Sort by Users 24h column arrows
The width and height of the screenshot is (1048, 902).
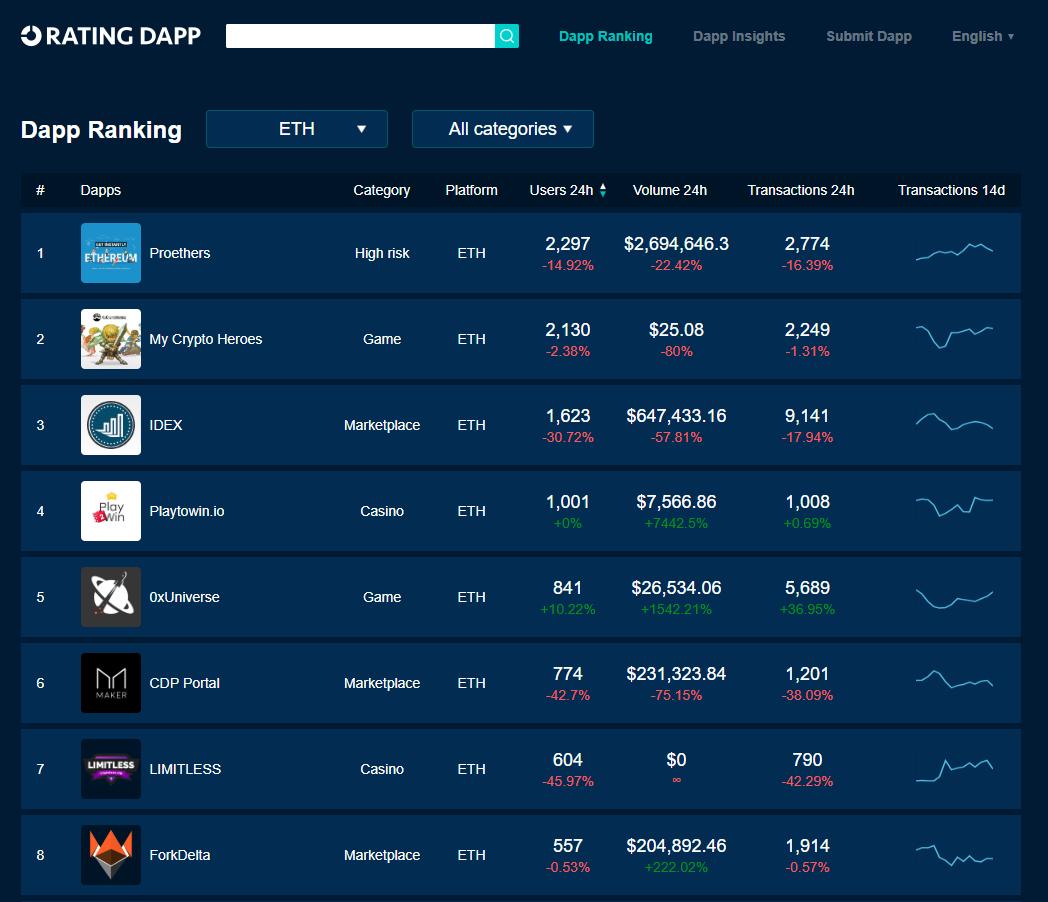[603, 190]
